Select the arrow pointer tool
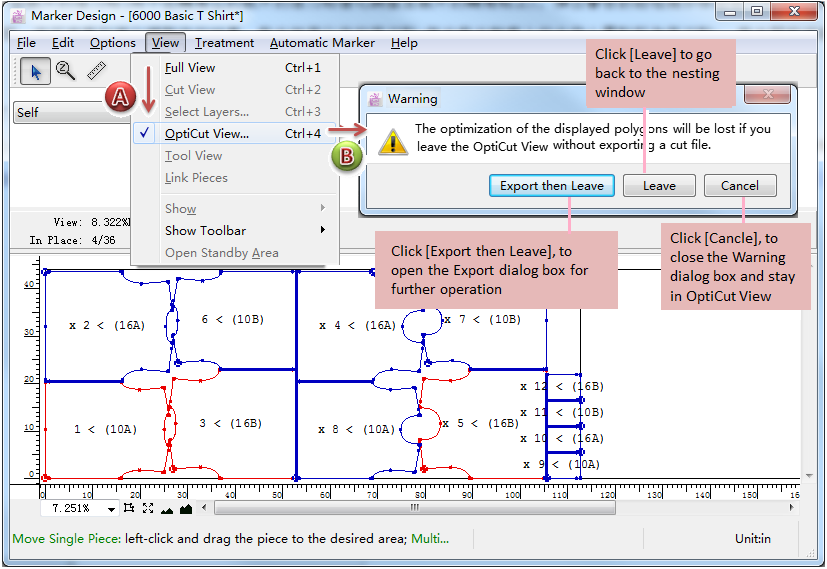Image resolution: width=827 pixels, height=569 pixels. [36, 71]
